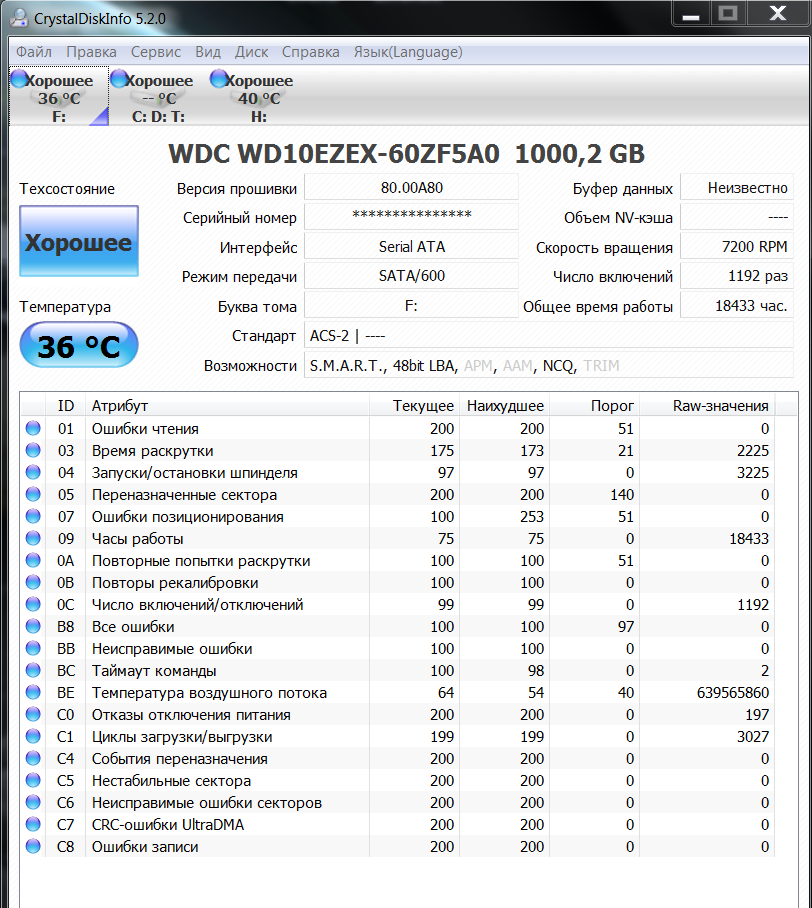Click the Текущее column header
The width and height of the screenshot is (812, 908).
[414, 406]
